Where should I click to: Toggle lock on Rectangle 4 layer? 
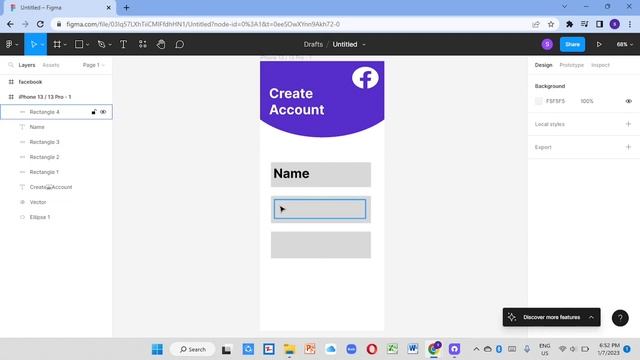point(94,112)
